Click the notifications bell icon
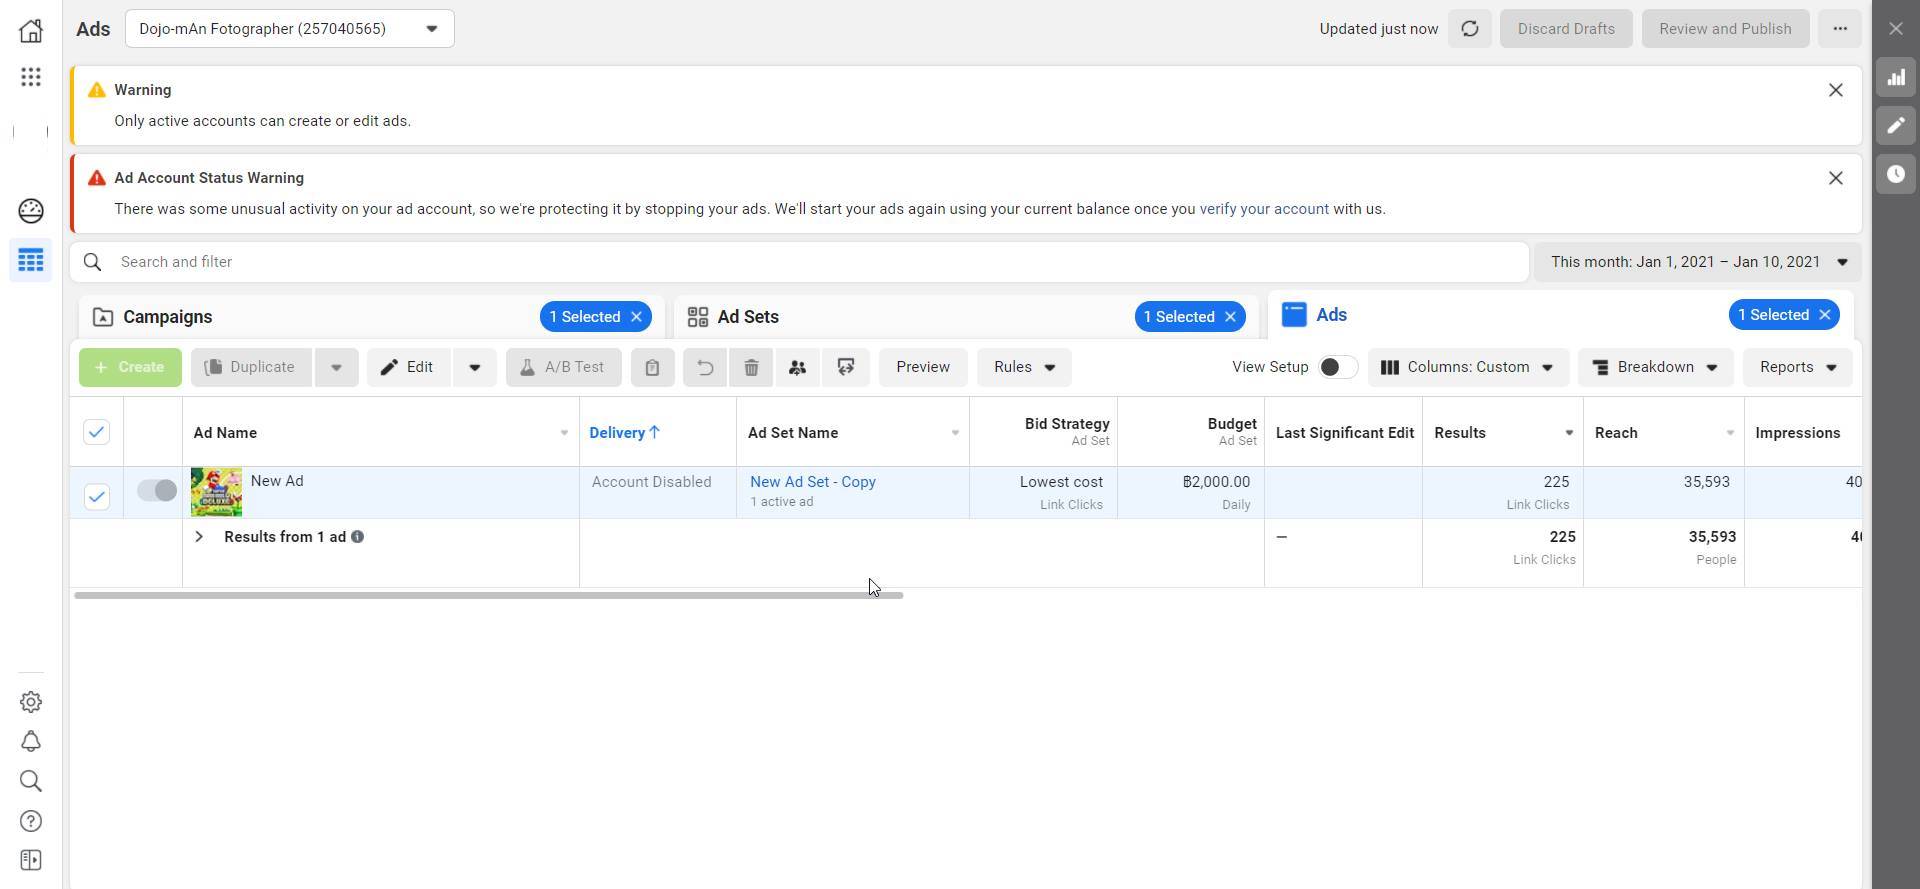This screenshot has width=1920, height=889. pyautogui.click(x=31, y=742)
